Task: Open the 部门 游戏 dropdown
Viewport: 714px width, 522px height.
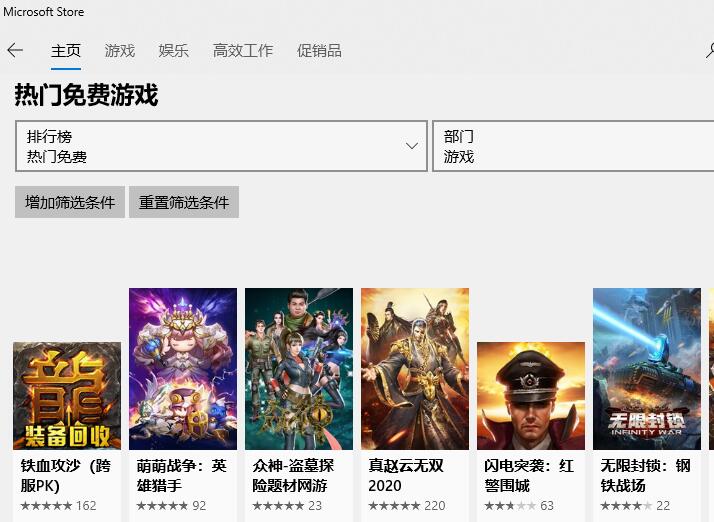Action: tap(573, 146)
